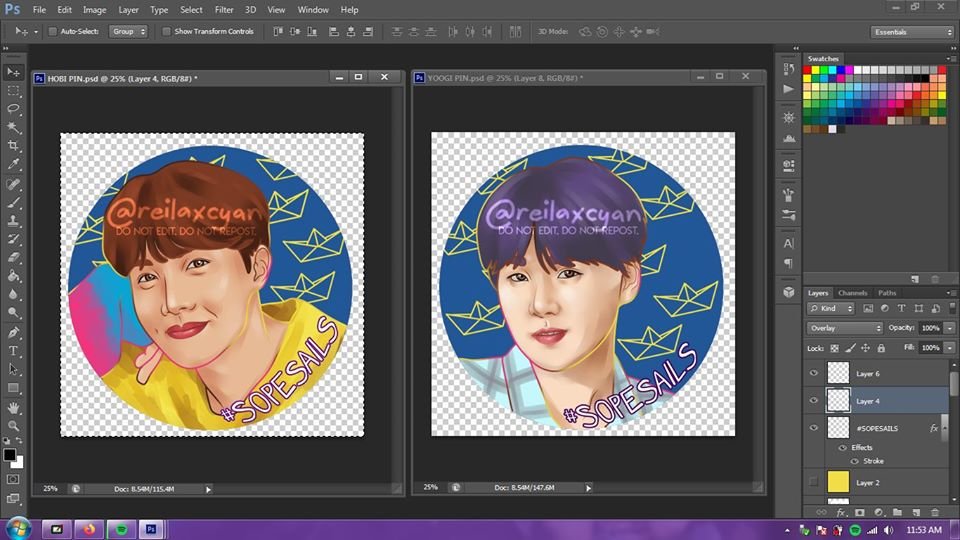
Task: Open the Opacity slider dropdown arrow
Action: 950,328
